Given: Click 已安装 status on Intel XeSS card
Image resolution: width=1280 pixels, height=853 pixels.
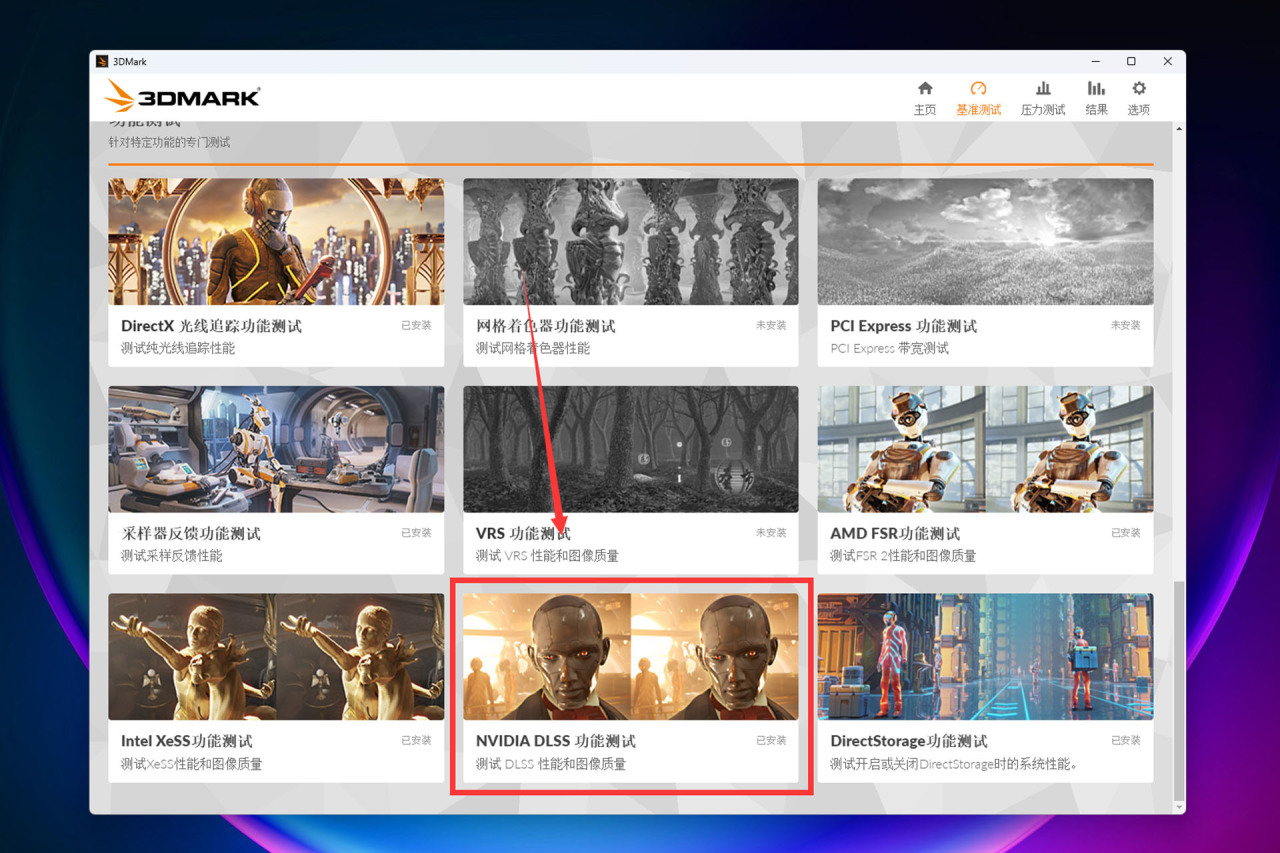Looking at the screenshot, I should pyautogui.click(x=416, y=740).
